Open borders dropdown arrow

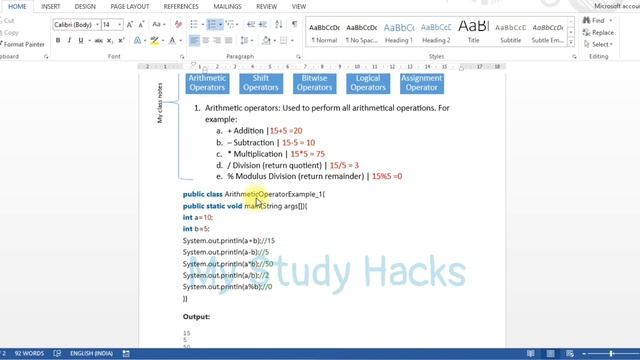[292, 40]
